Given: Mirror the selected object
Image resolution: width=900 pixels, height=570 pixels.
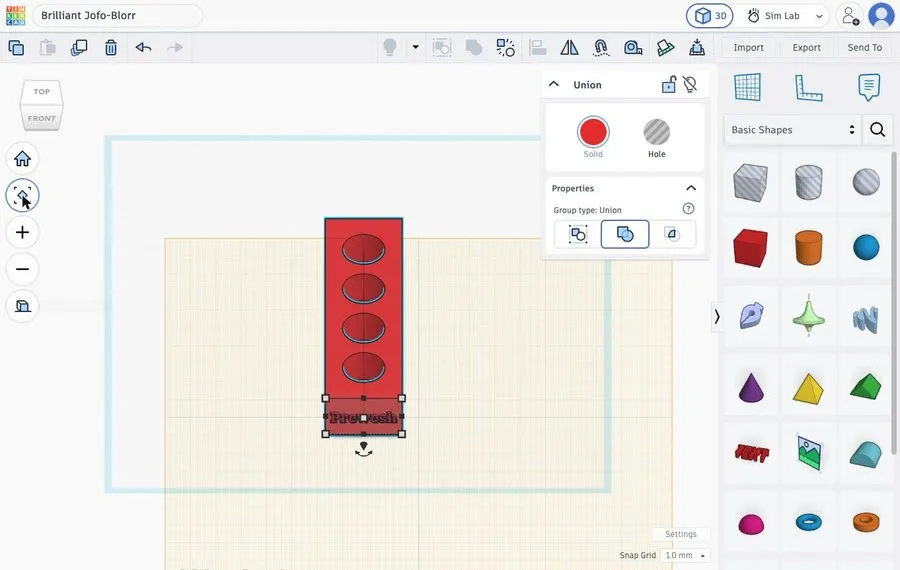Looking at the screenshot, I should point(569,48).
